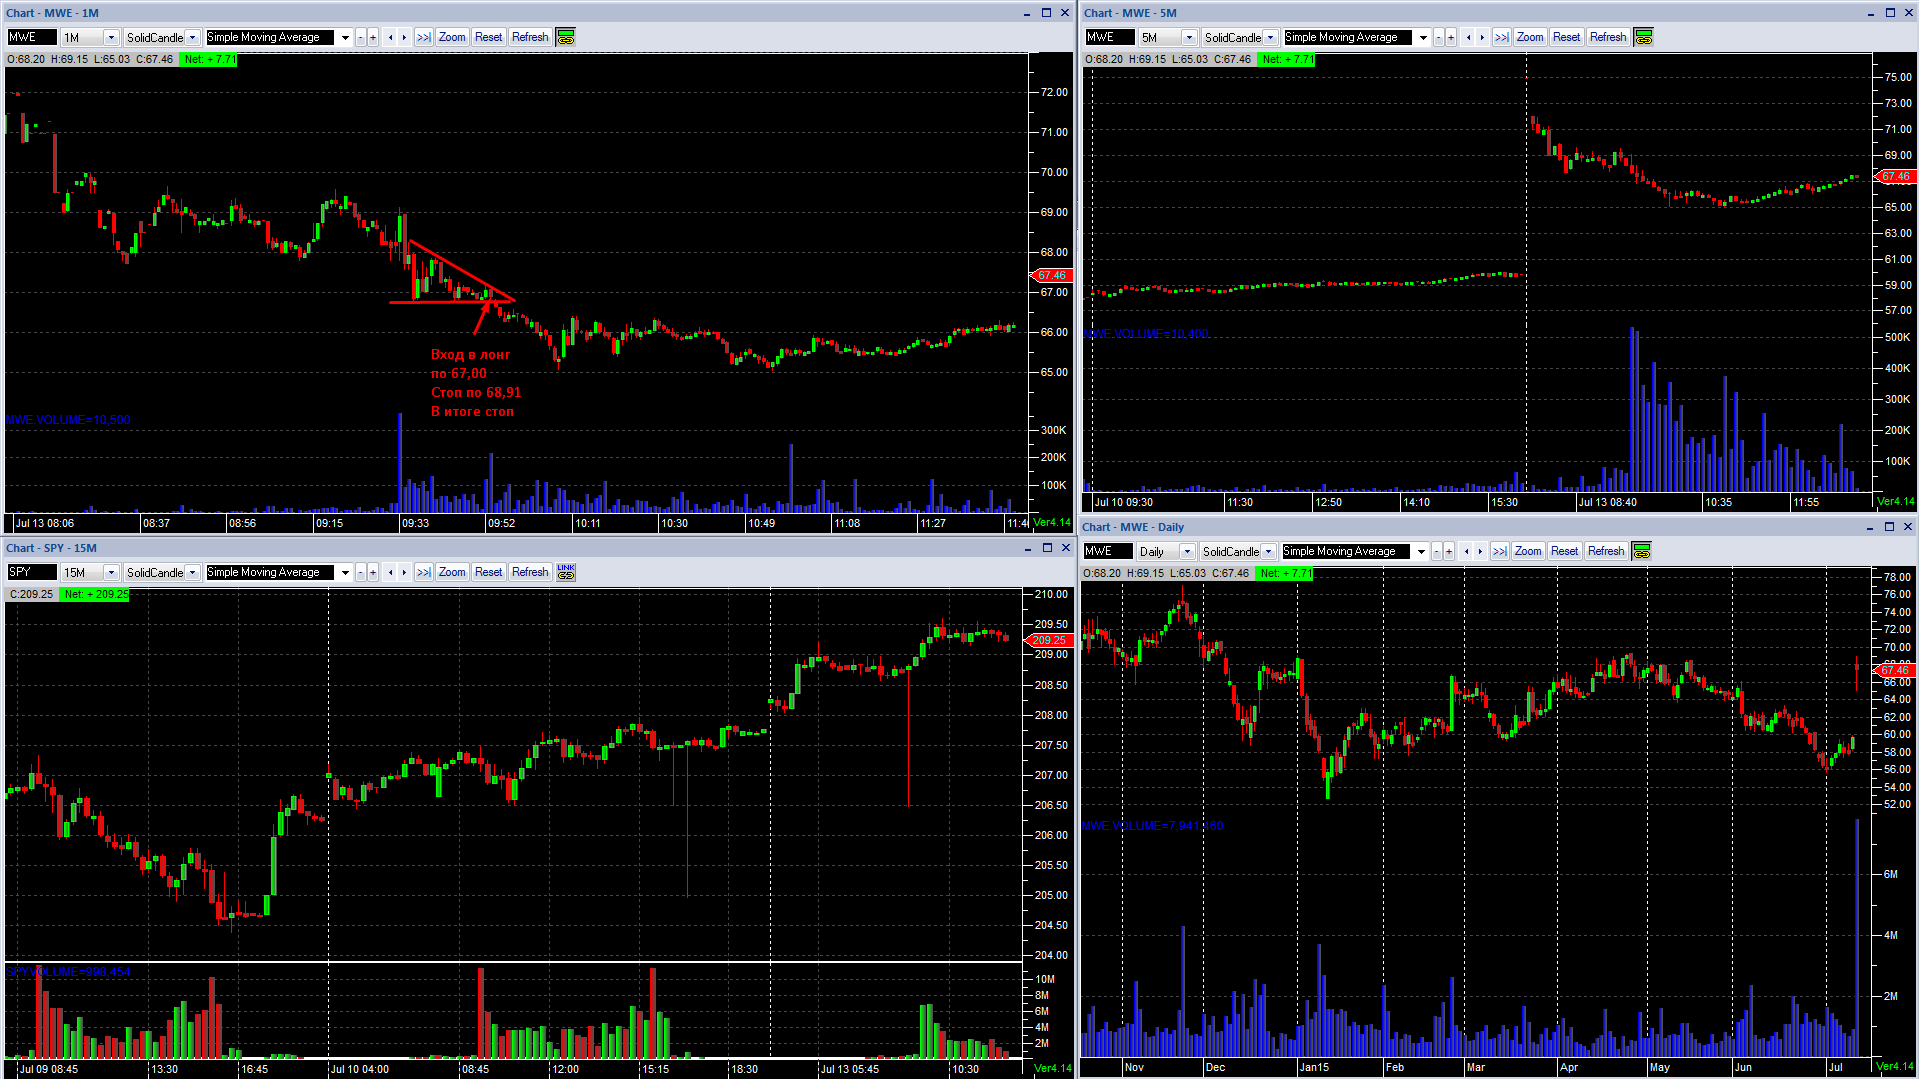Click Reset button in MWE 1M chart
Image resolution: width=1919 pixels, height=1079 pixels.
click(489, 37)
